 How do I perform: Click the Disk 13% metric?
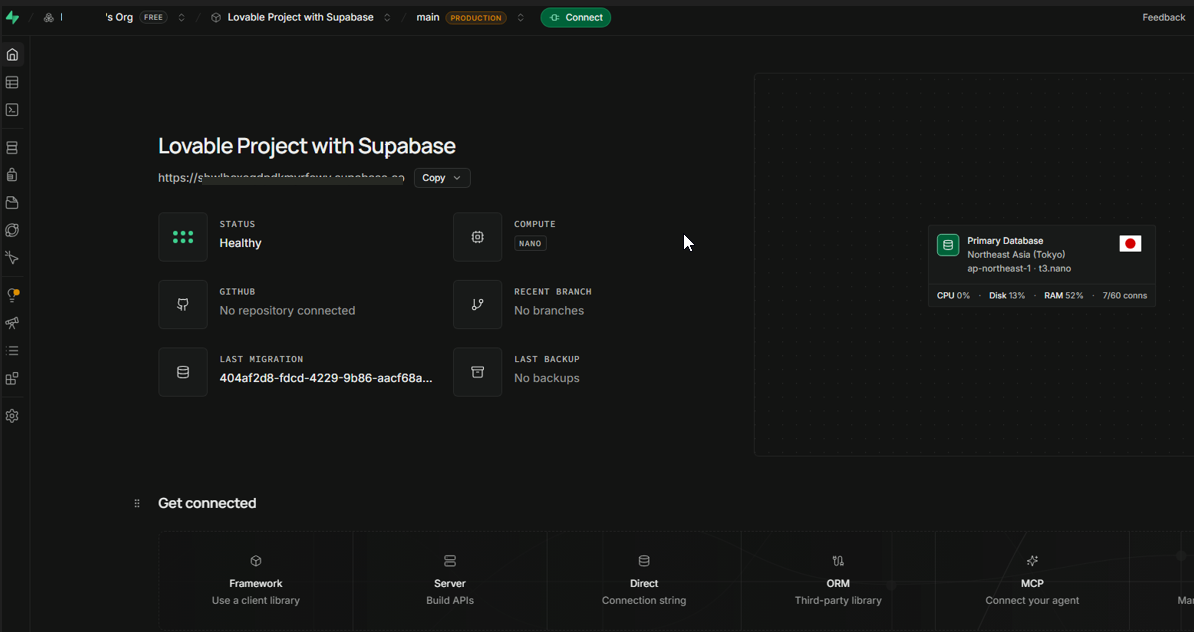1007,295
